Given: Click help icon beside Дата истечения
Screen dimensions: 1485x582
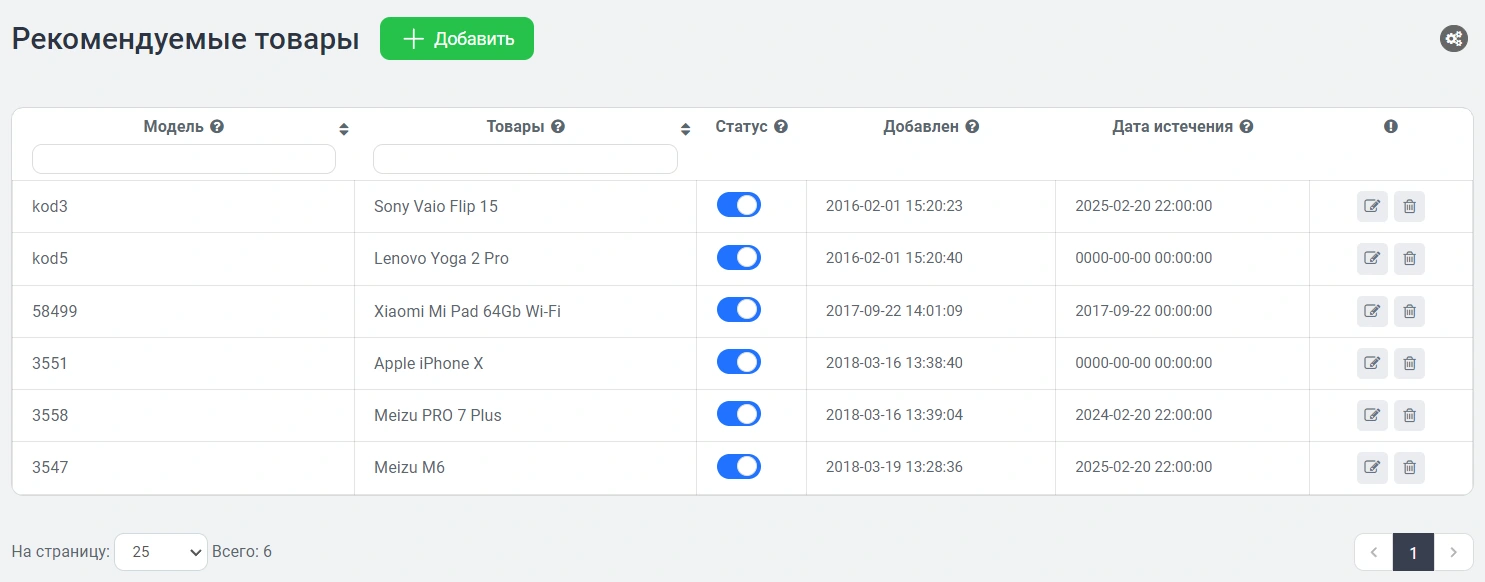Looking at the screenshot, I should pos(1246,127).
